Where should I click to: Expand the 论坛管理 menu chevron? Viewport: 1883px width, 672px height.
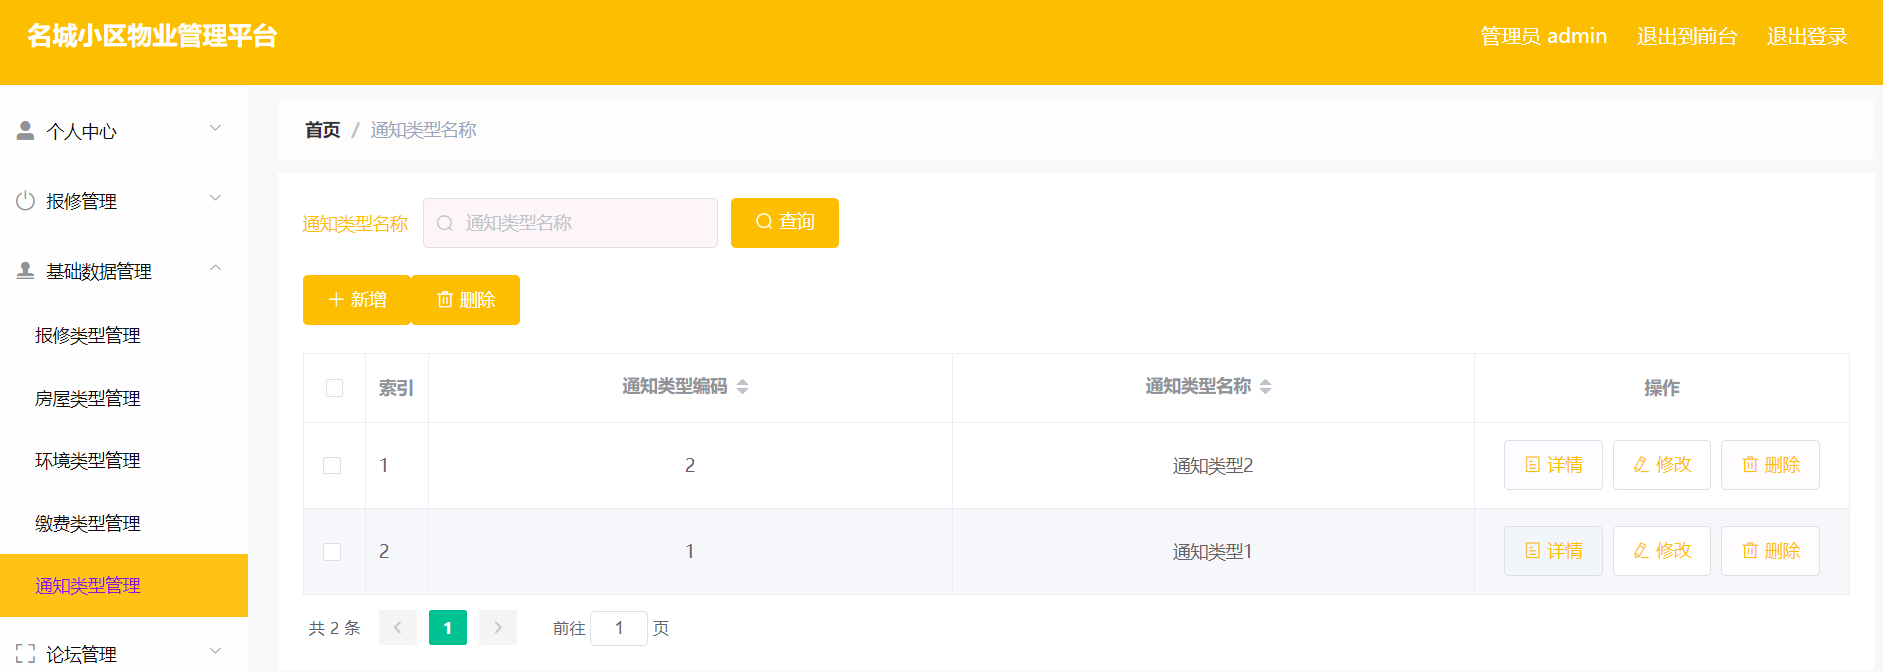point(215,651)
